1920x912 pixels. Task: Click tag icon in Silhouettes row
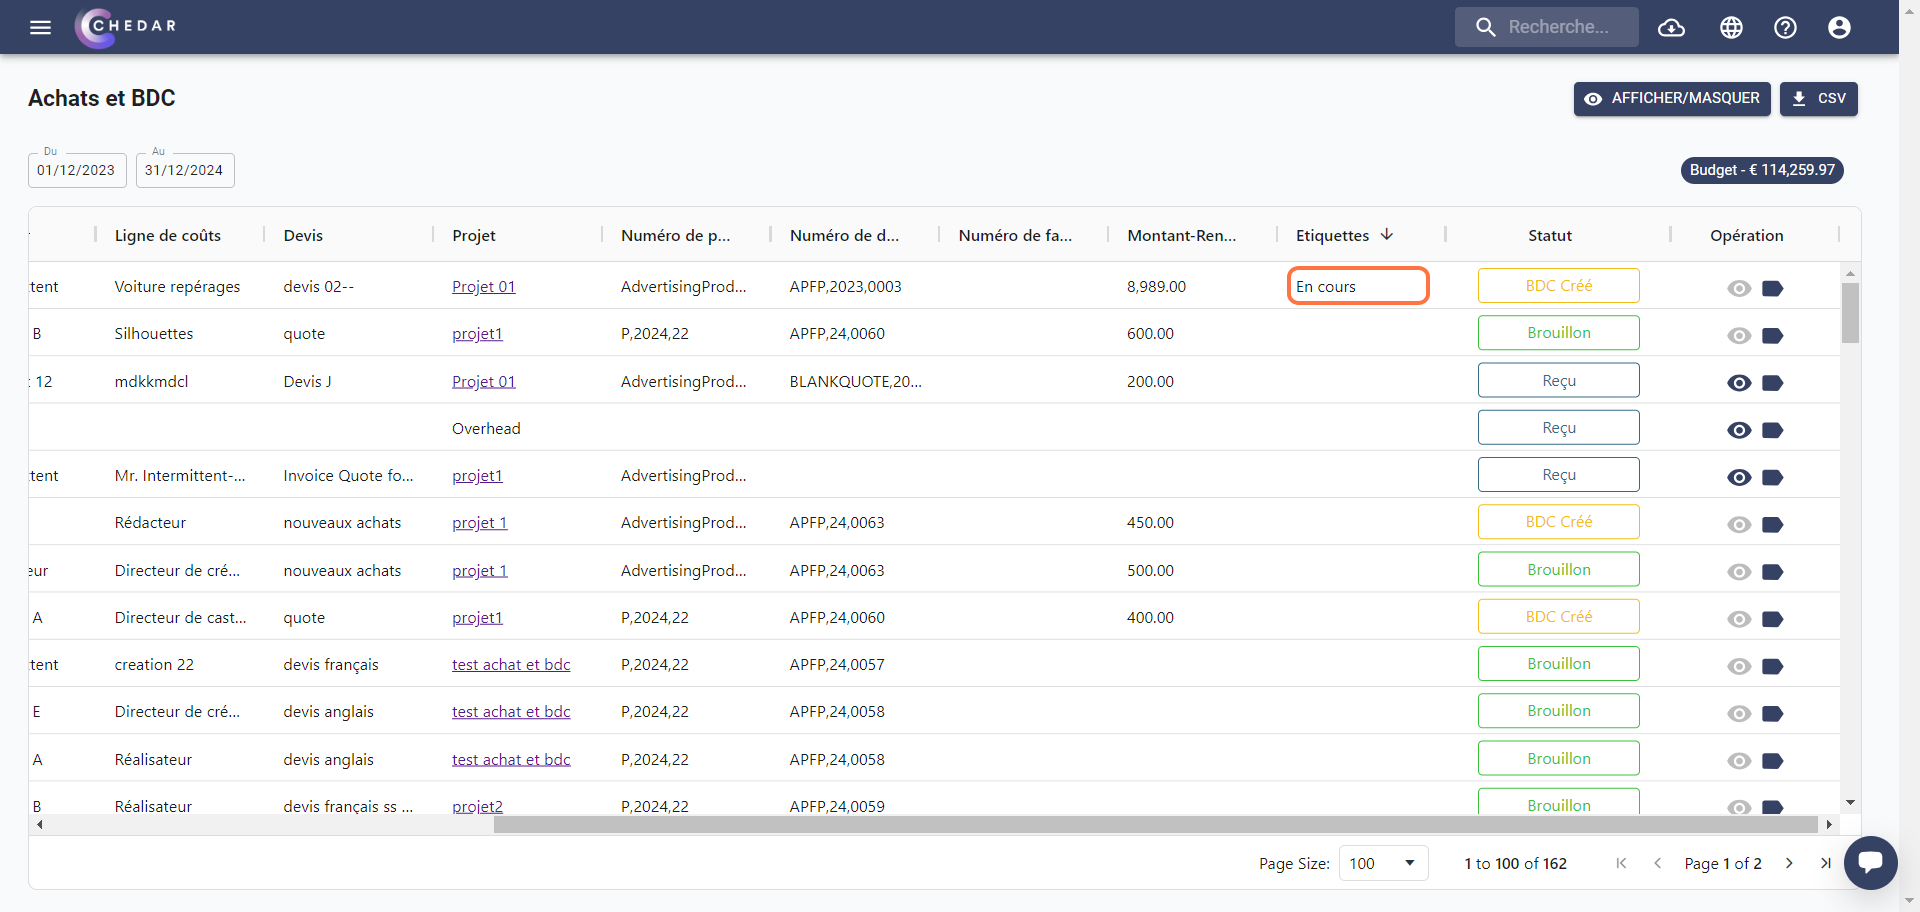click(1772, 335)
